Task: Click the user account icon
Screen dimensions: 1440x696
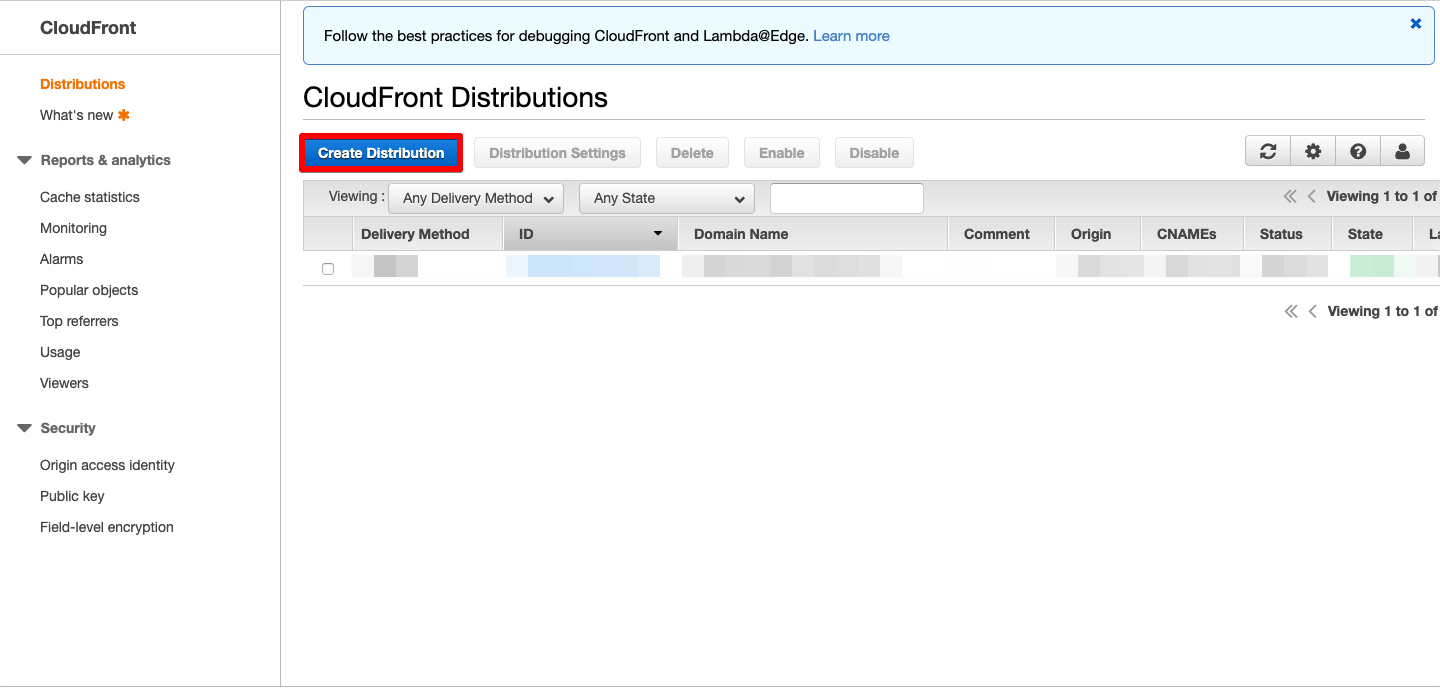Action: (1403, 151)
